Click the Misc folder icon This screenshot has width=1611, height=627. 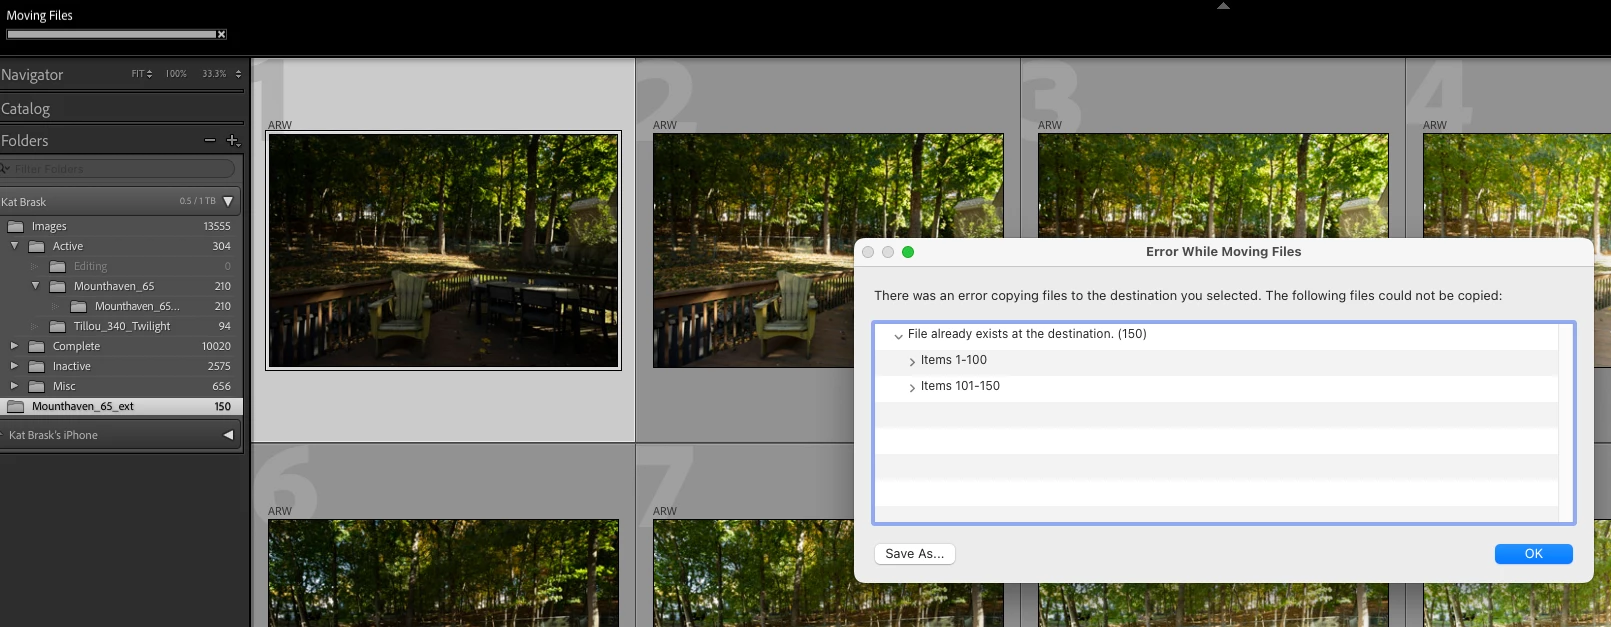(x=37, y=386)
